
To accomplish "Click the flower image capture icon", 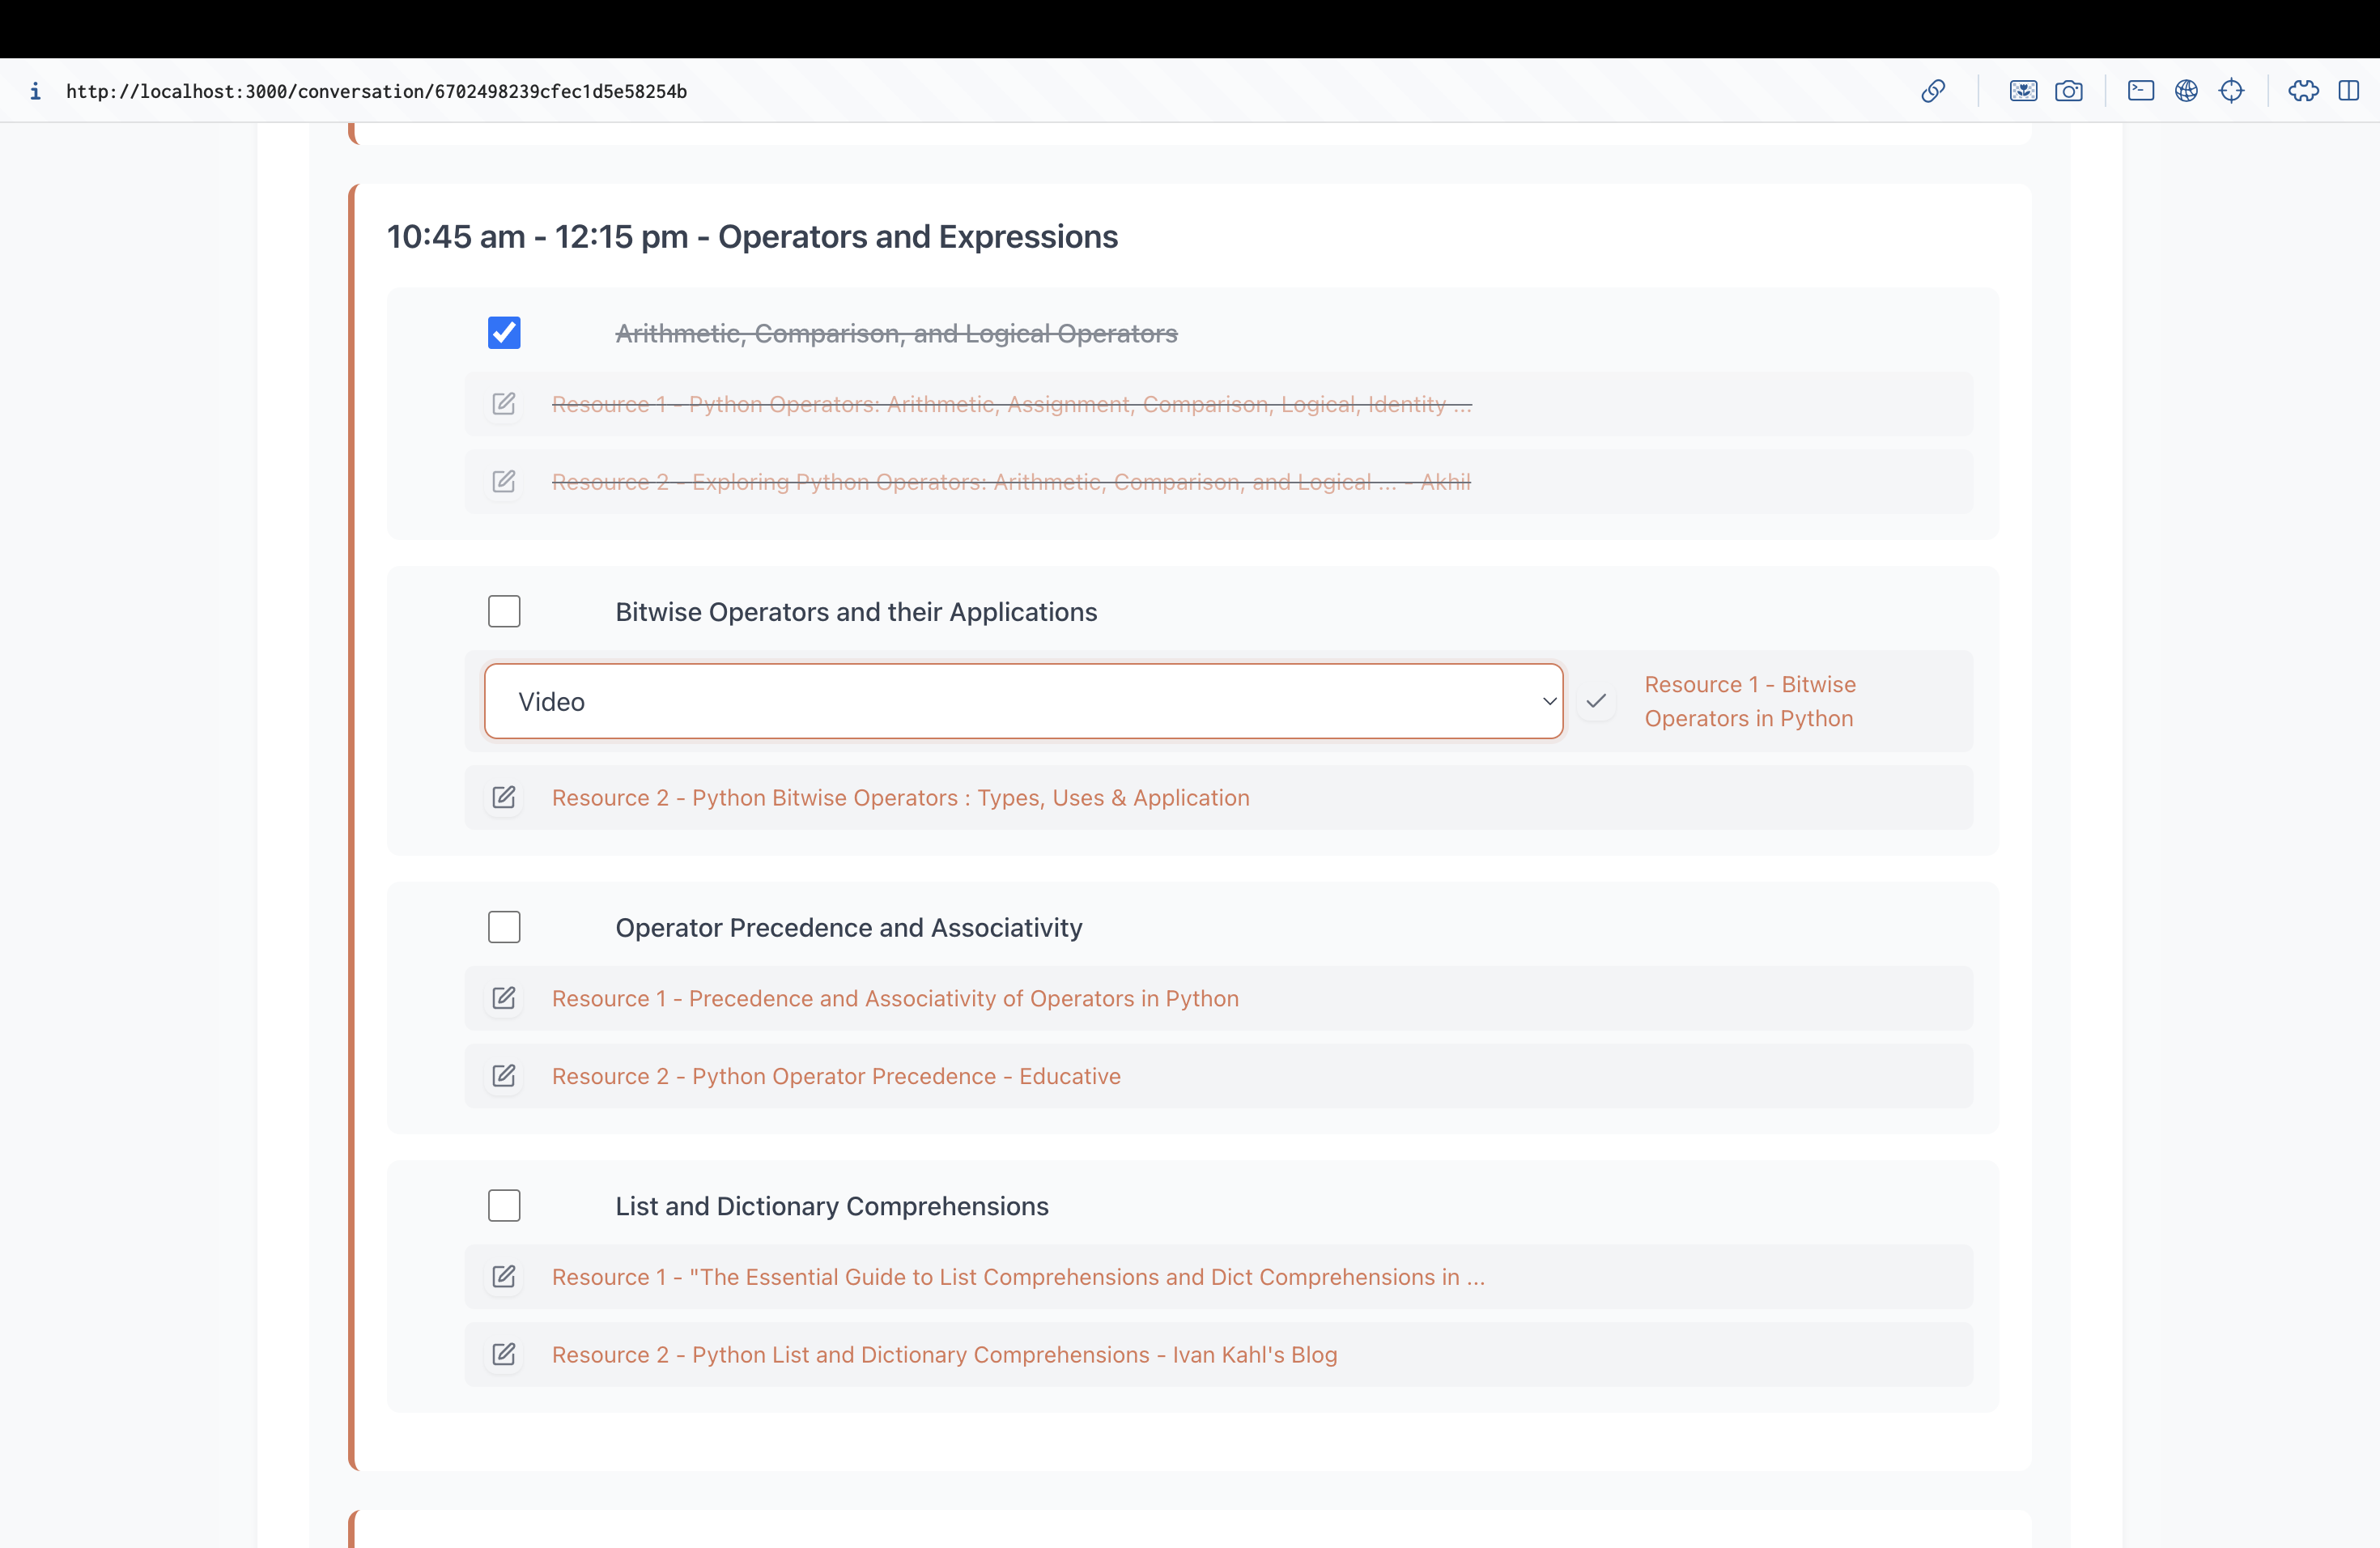I will [2023, 91].
